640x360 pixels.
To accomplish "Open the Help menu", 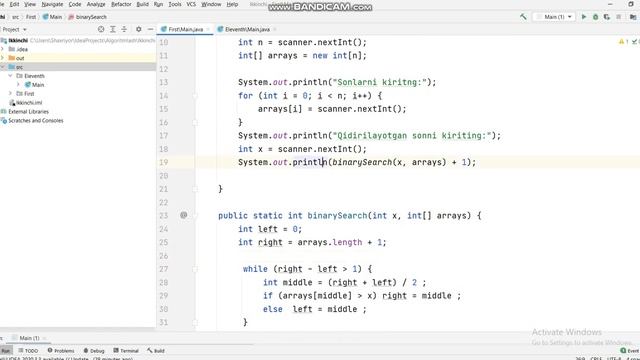I will [232, 4].
